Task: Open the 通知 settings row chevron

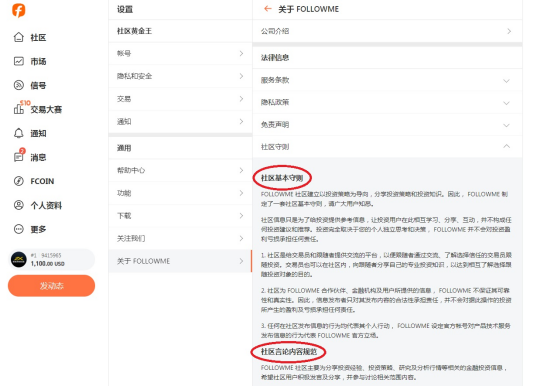Action: (x=241, y=121)
